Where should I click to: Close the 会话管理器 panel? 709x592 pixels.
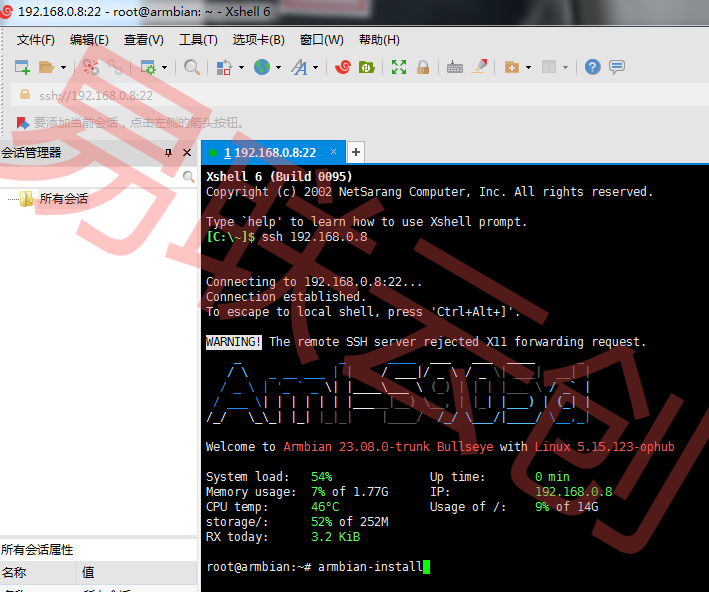point(187,153)
